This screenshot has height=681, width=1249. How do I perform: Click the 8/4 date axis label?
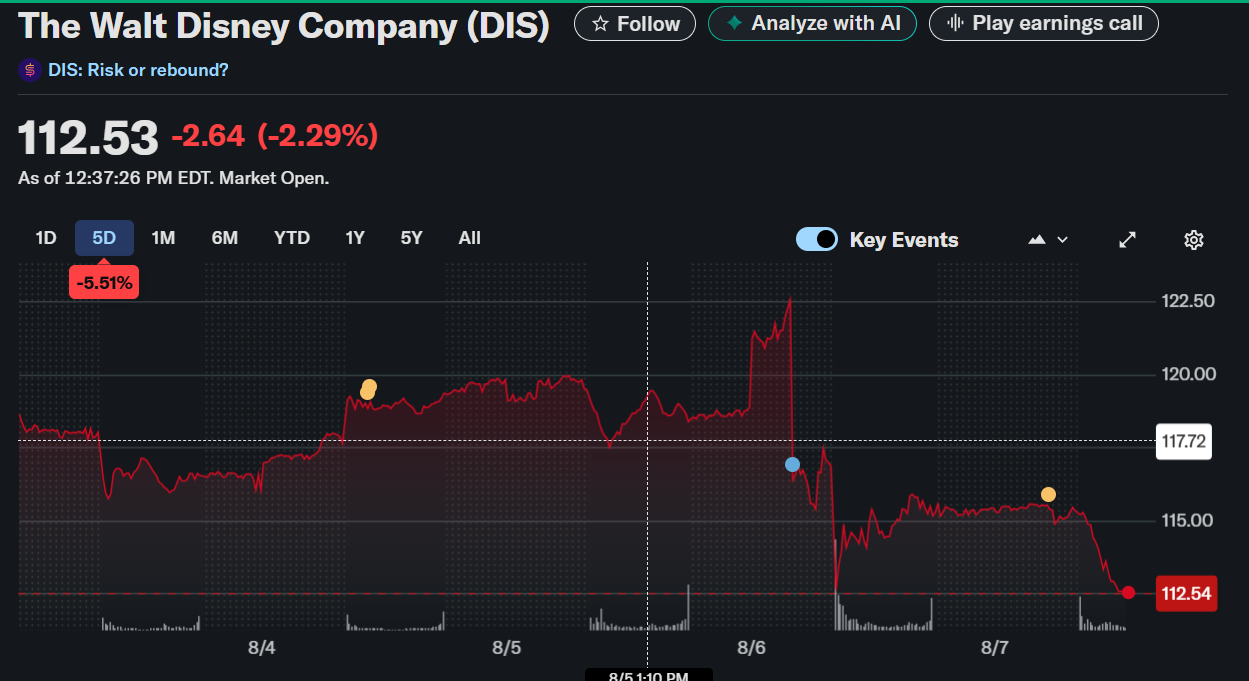coord(262,648)
